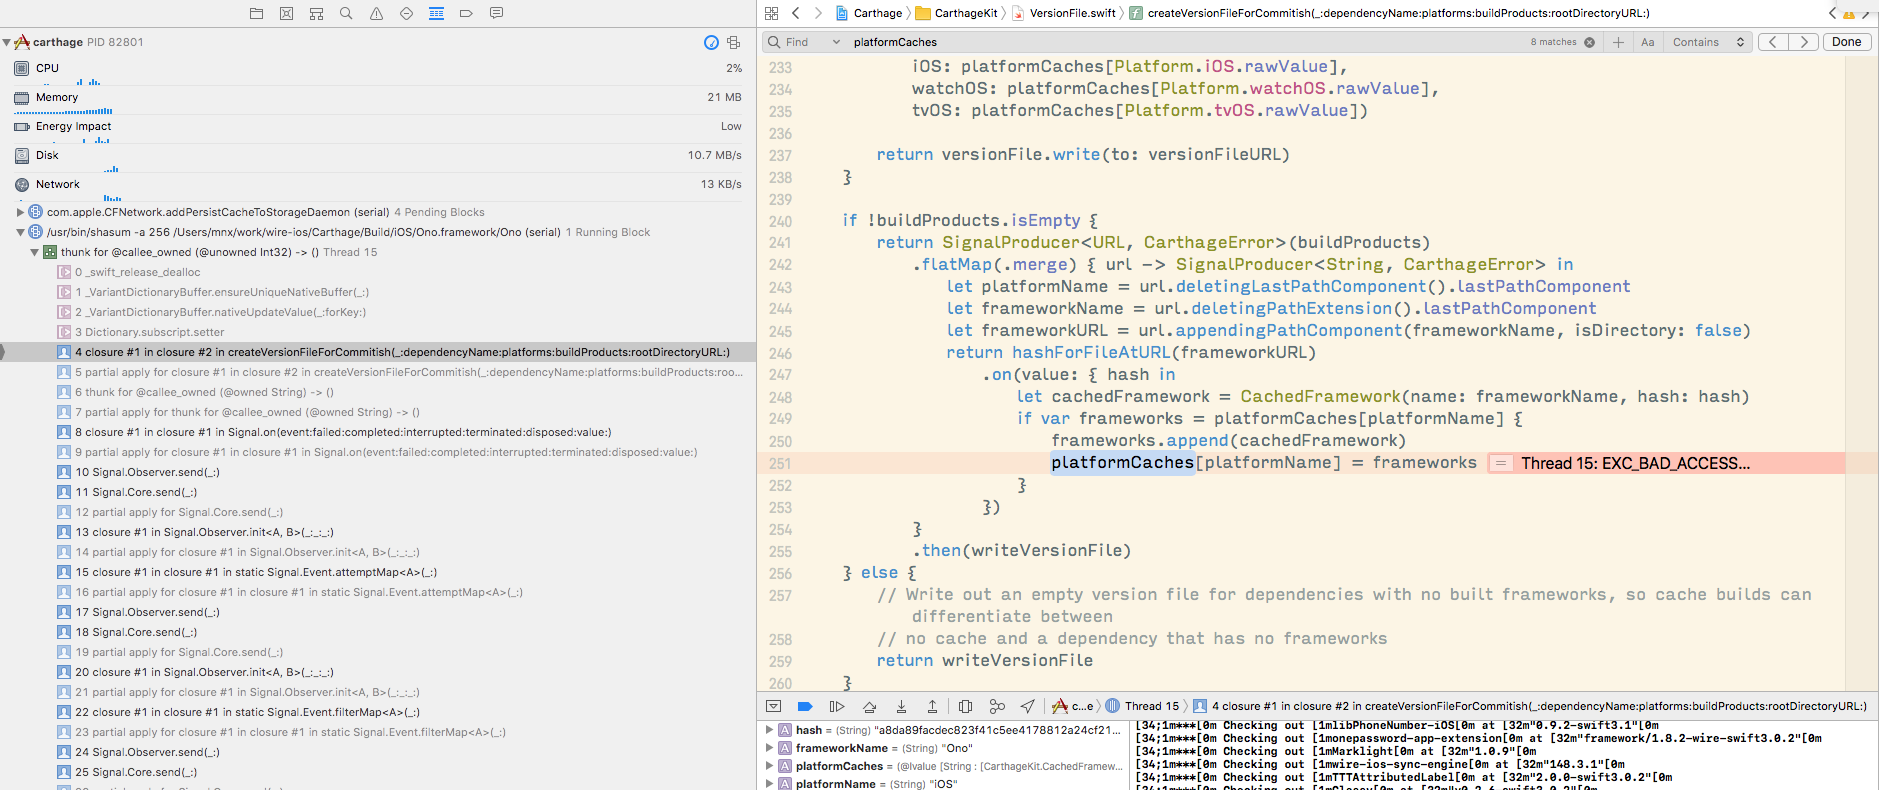1879x790 pixels.
Task: Open the Project navigator folder icon
Action: tap(256, 13)
